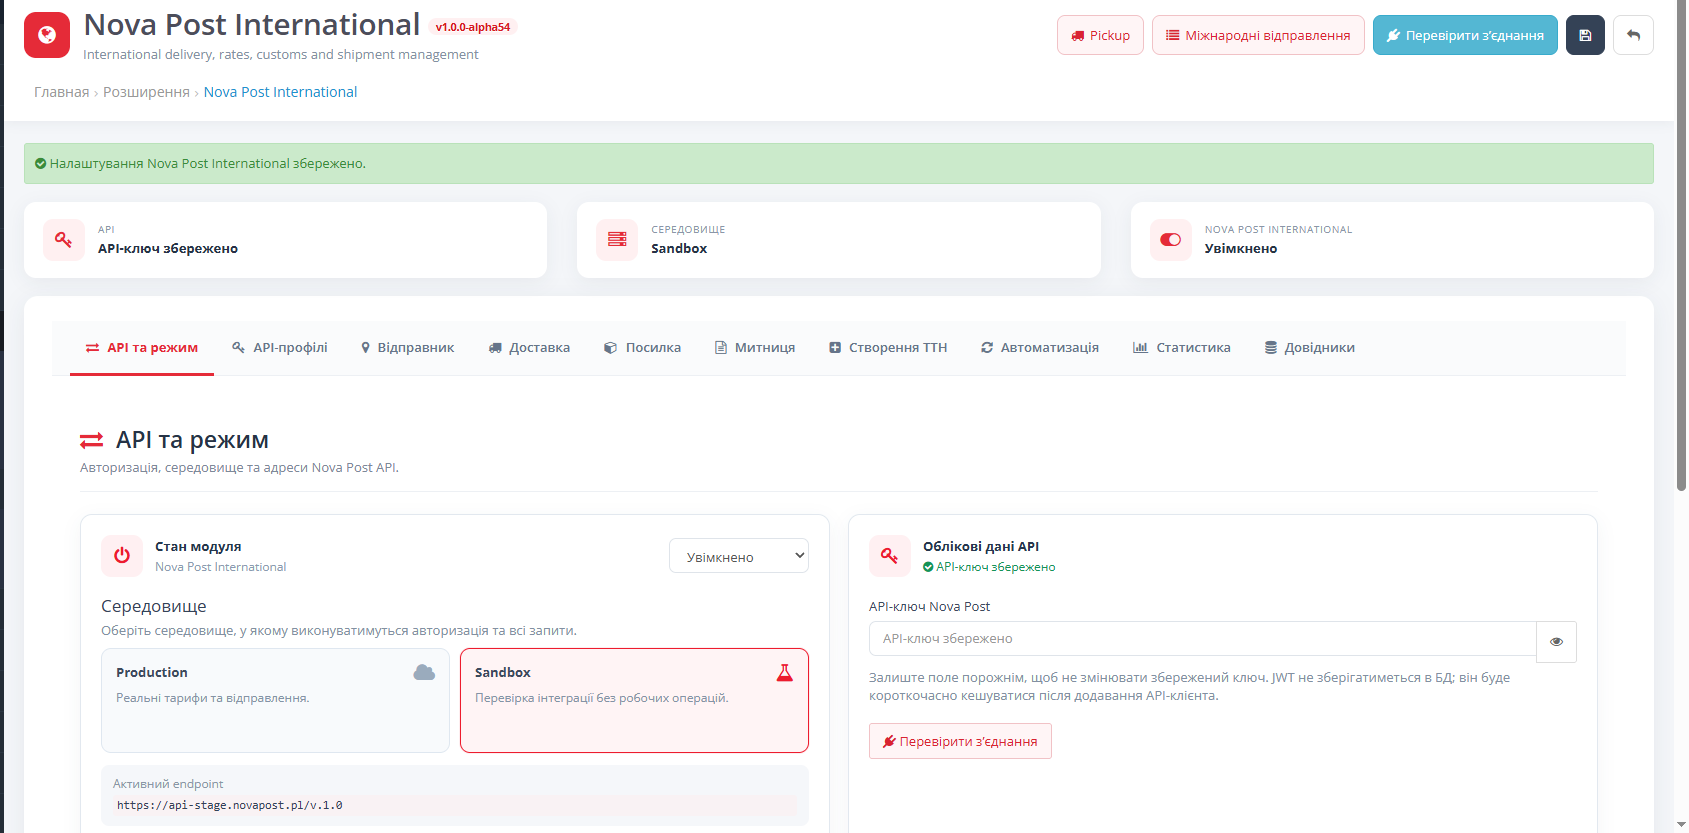
Task: Click the green check icon by API-ключ збережено
Action: [x=928, y=567]
